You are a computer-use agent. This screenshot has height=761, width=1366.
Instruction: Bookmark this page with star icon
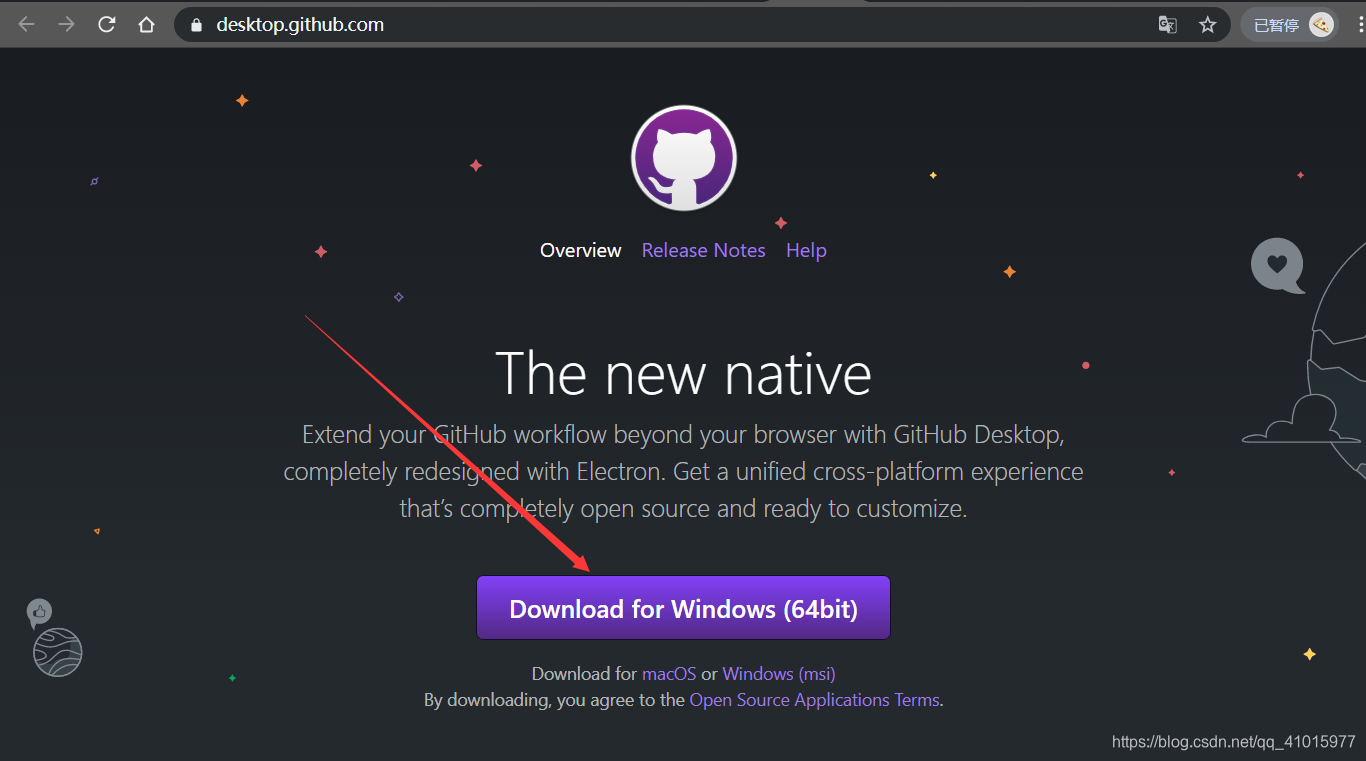click(x=1208, y=25)
